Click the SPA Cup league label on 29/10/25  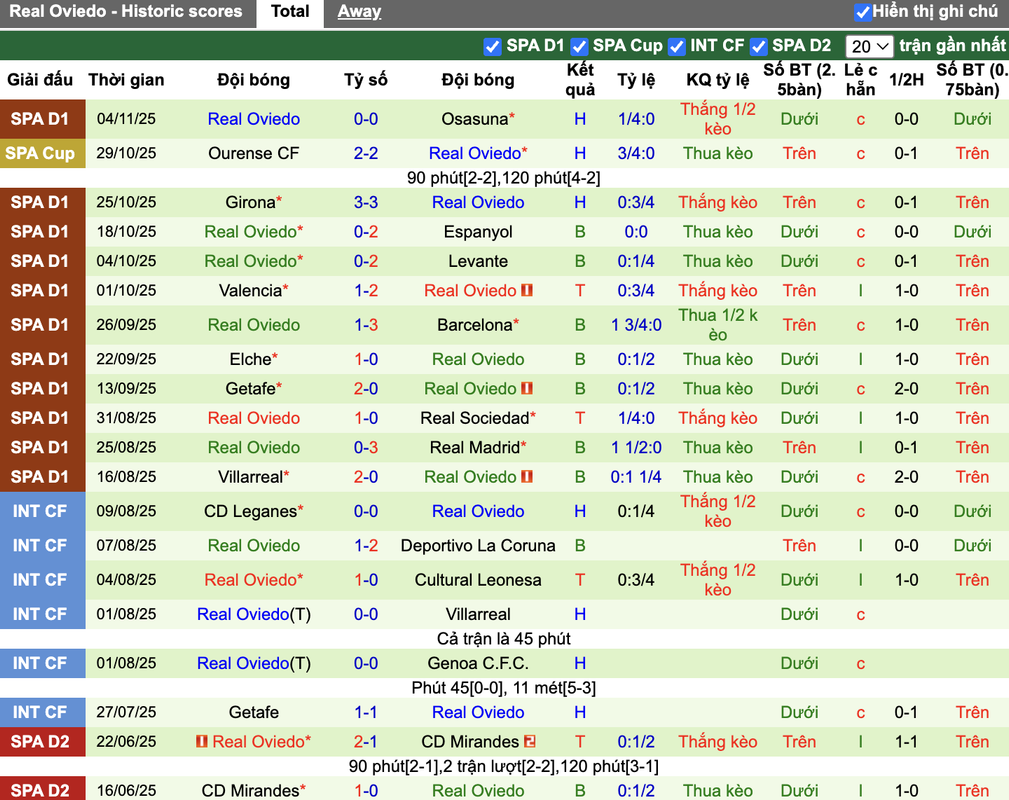click(40, 153)
